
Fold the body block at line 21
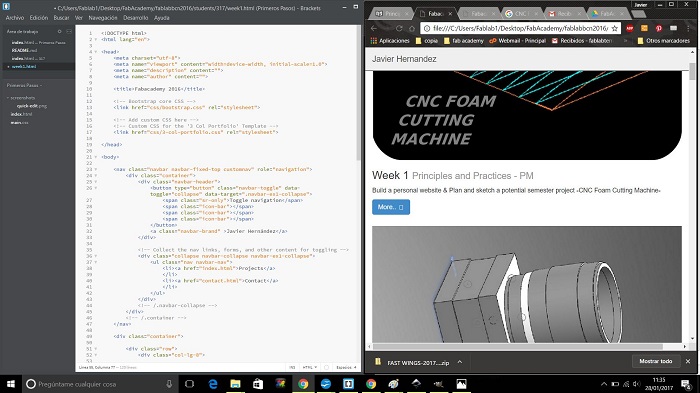point(96,157)
